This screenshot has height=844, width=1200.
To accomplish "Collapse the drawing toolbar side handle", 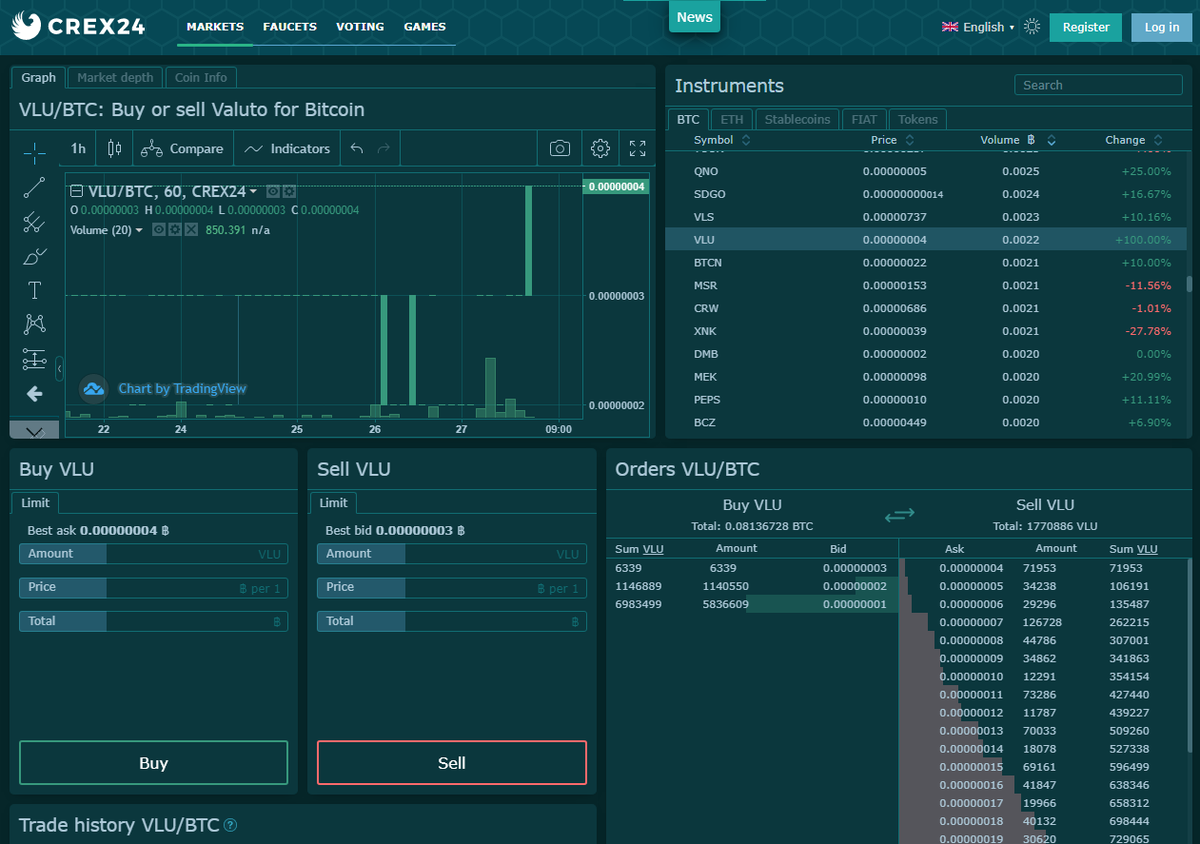I will point(59,369).
